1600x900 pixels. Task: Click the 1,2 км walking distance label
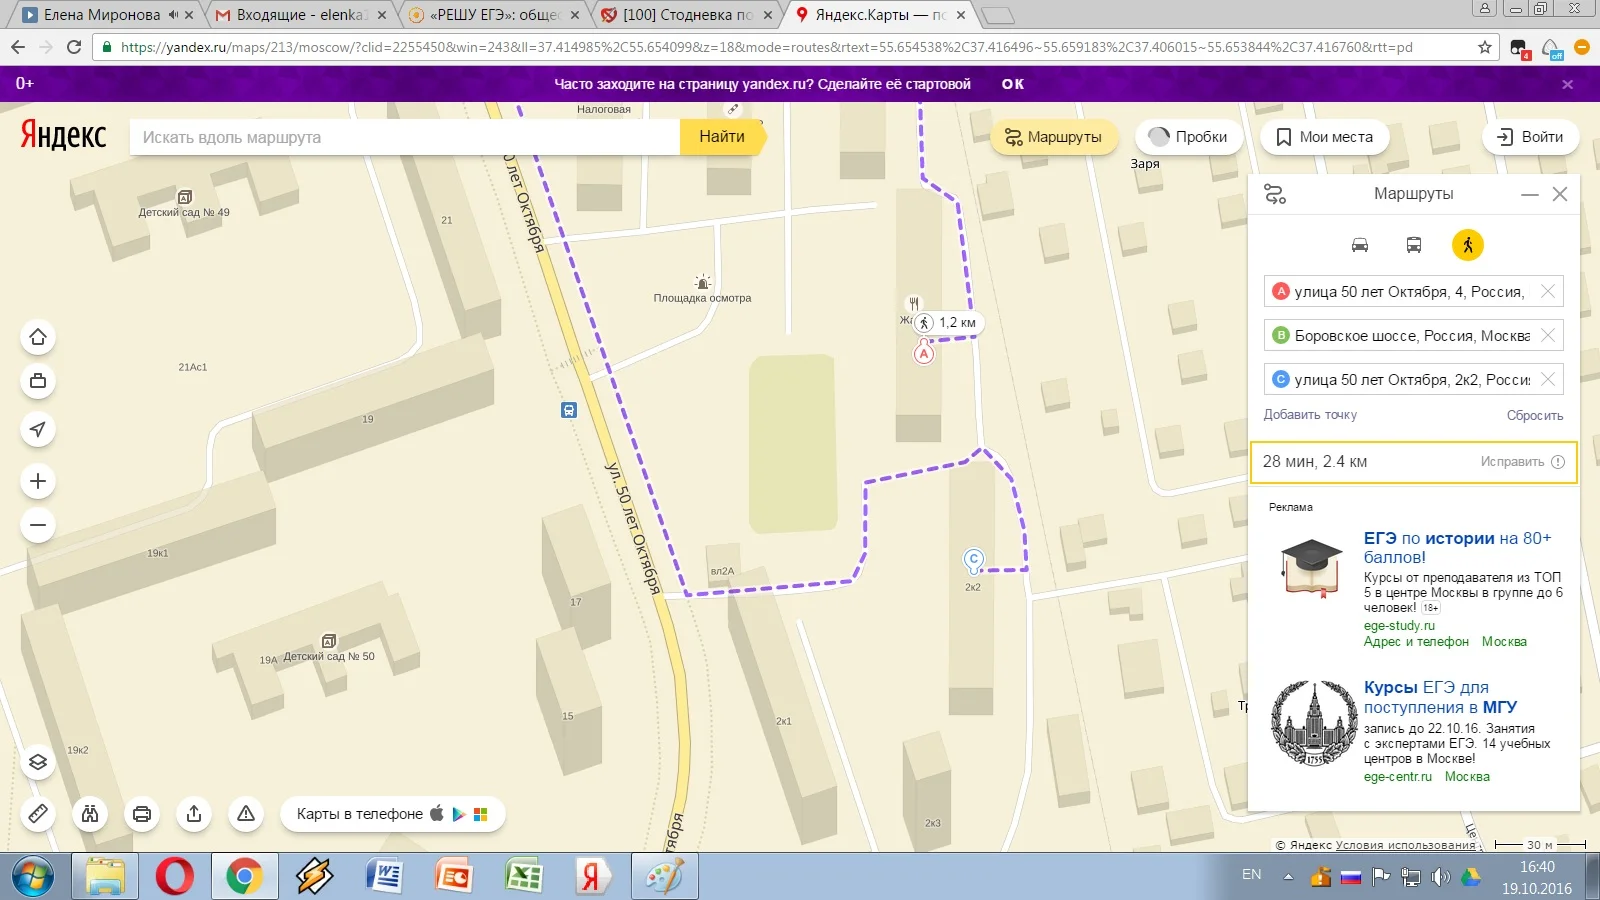947,323
